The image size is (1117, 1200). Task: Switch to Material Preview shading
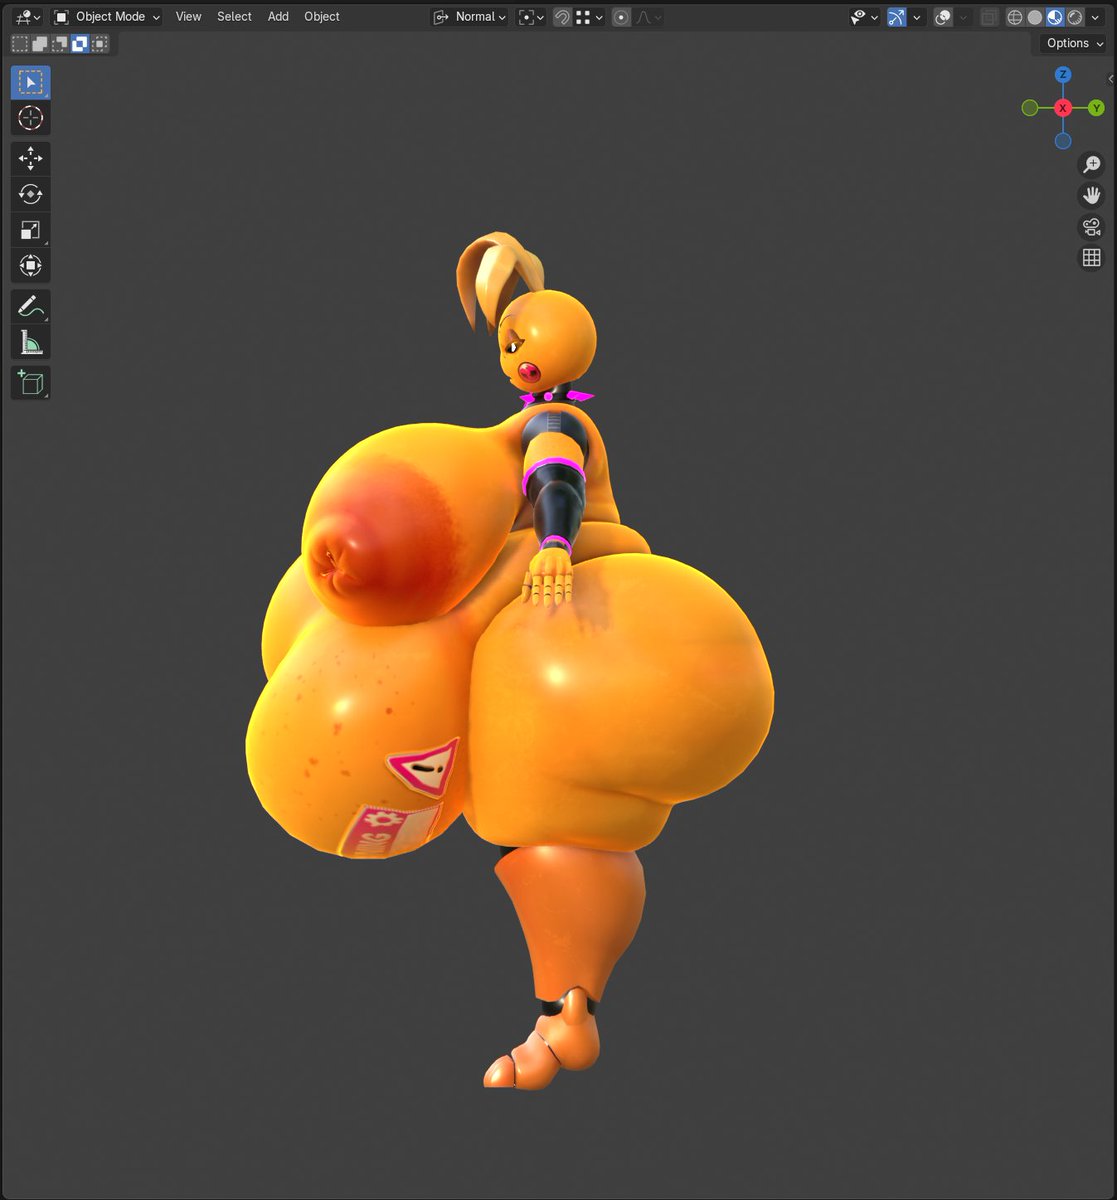(1055, 17)
